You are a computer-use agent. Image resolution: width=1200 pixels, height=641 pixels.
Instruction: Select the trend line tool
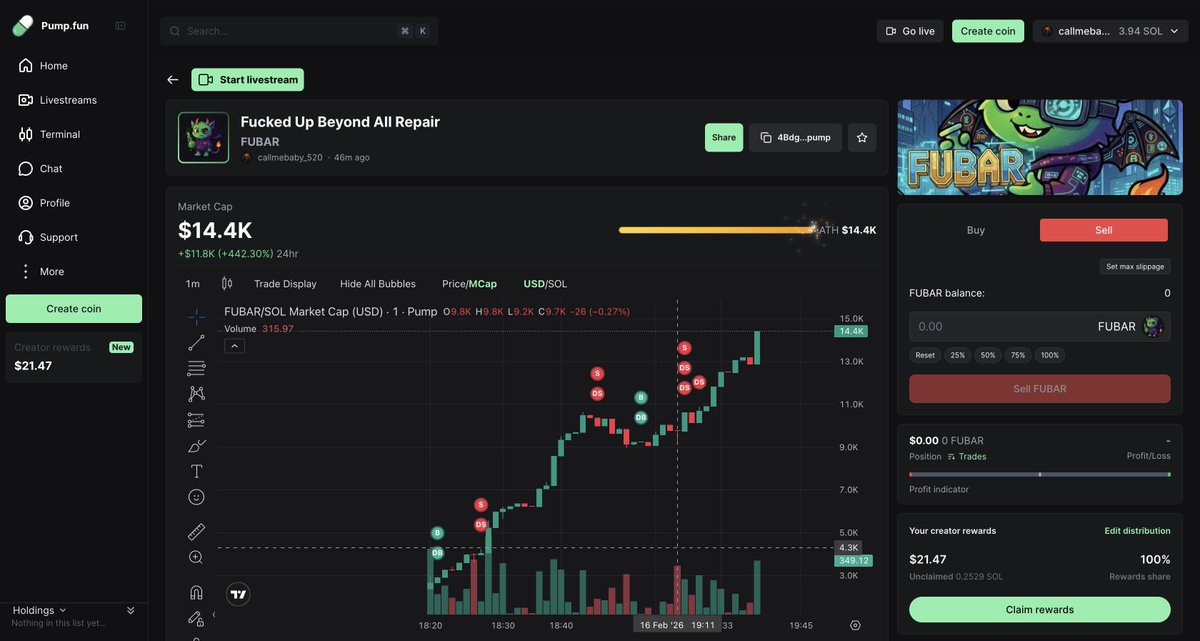coord(197,343)
